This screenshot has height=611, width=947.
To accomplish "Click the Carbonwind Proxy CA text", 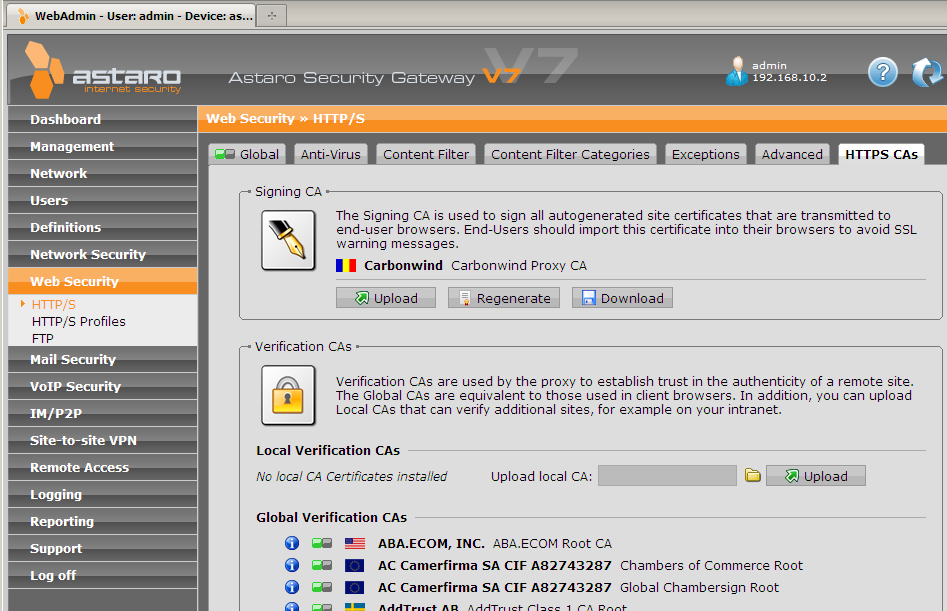I will (519, 266).
